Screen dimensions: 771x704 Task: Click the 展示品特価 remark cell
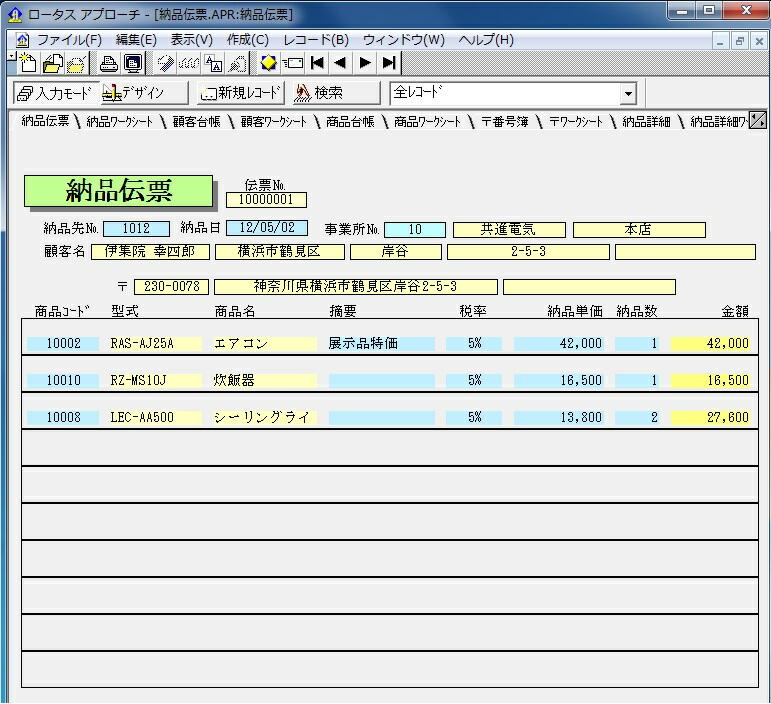coord(381,343)
